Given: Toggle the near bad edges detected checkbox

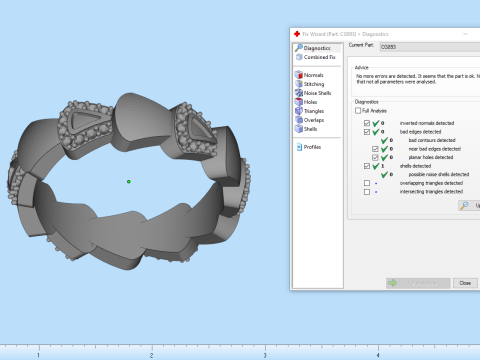Looking at the screenshot, I should [x=375, y=149].
